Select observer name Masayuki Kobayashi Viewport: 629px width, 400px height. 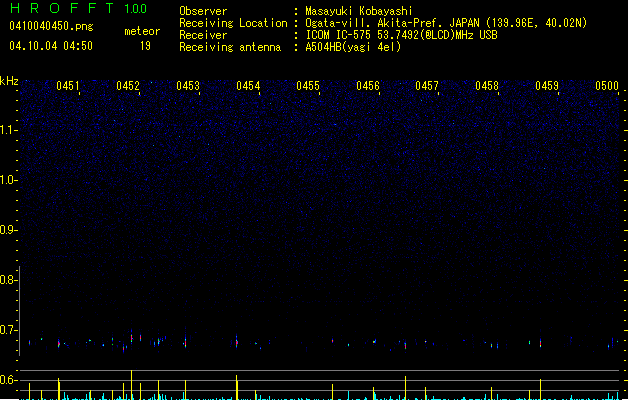pyautogui.click(x=359, y=11)
